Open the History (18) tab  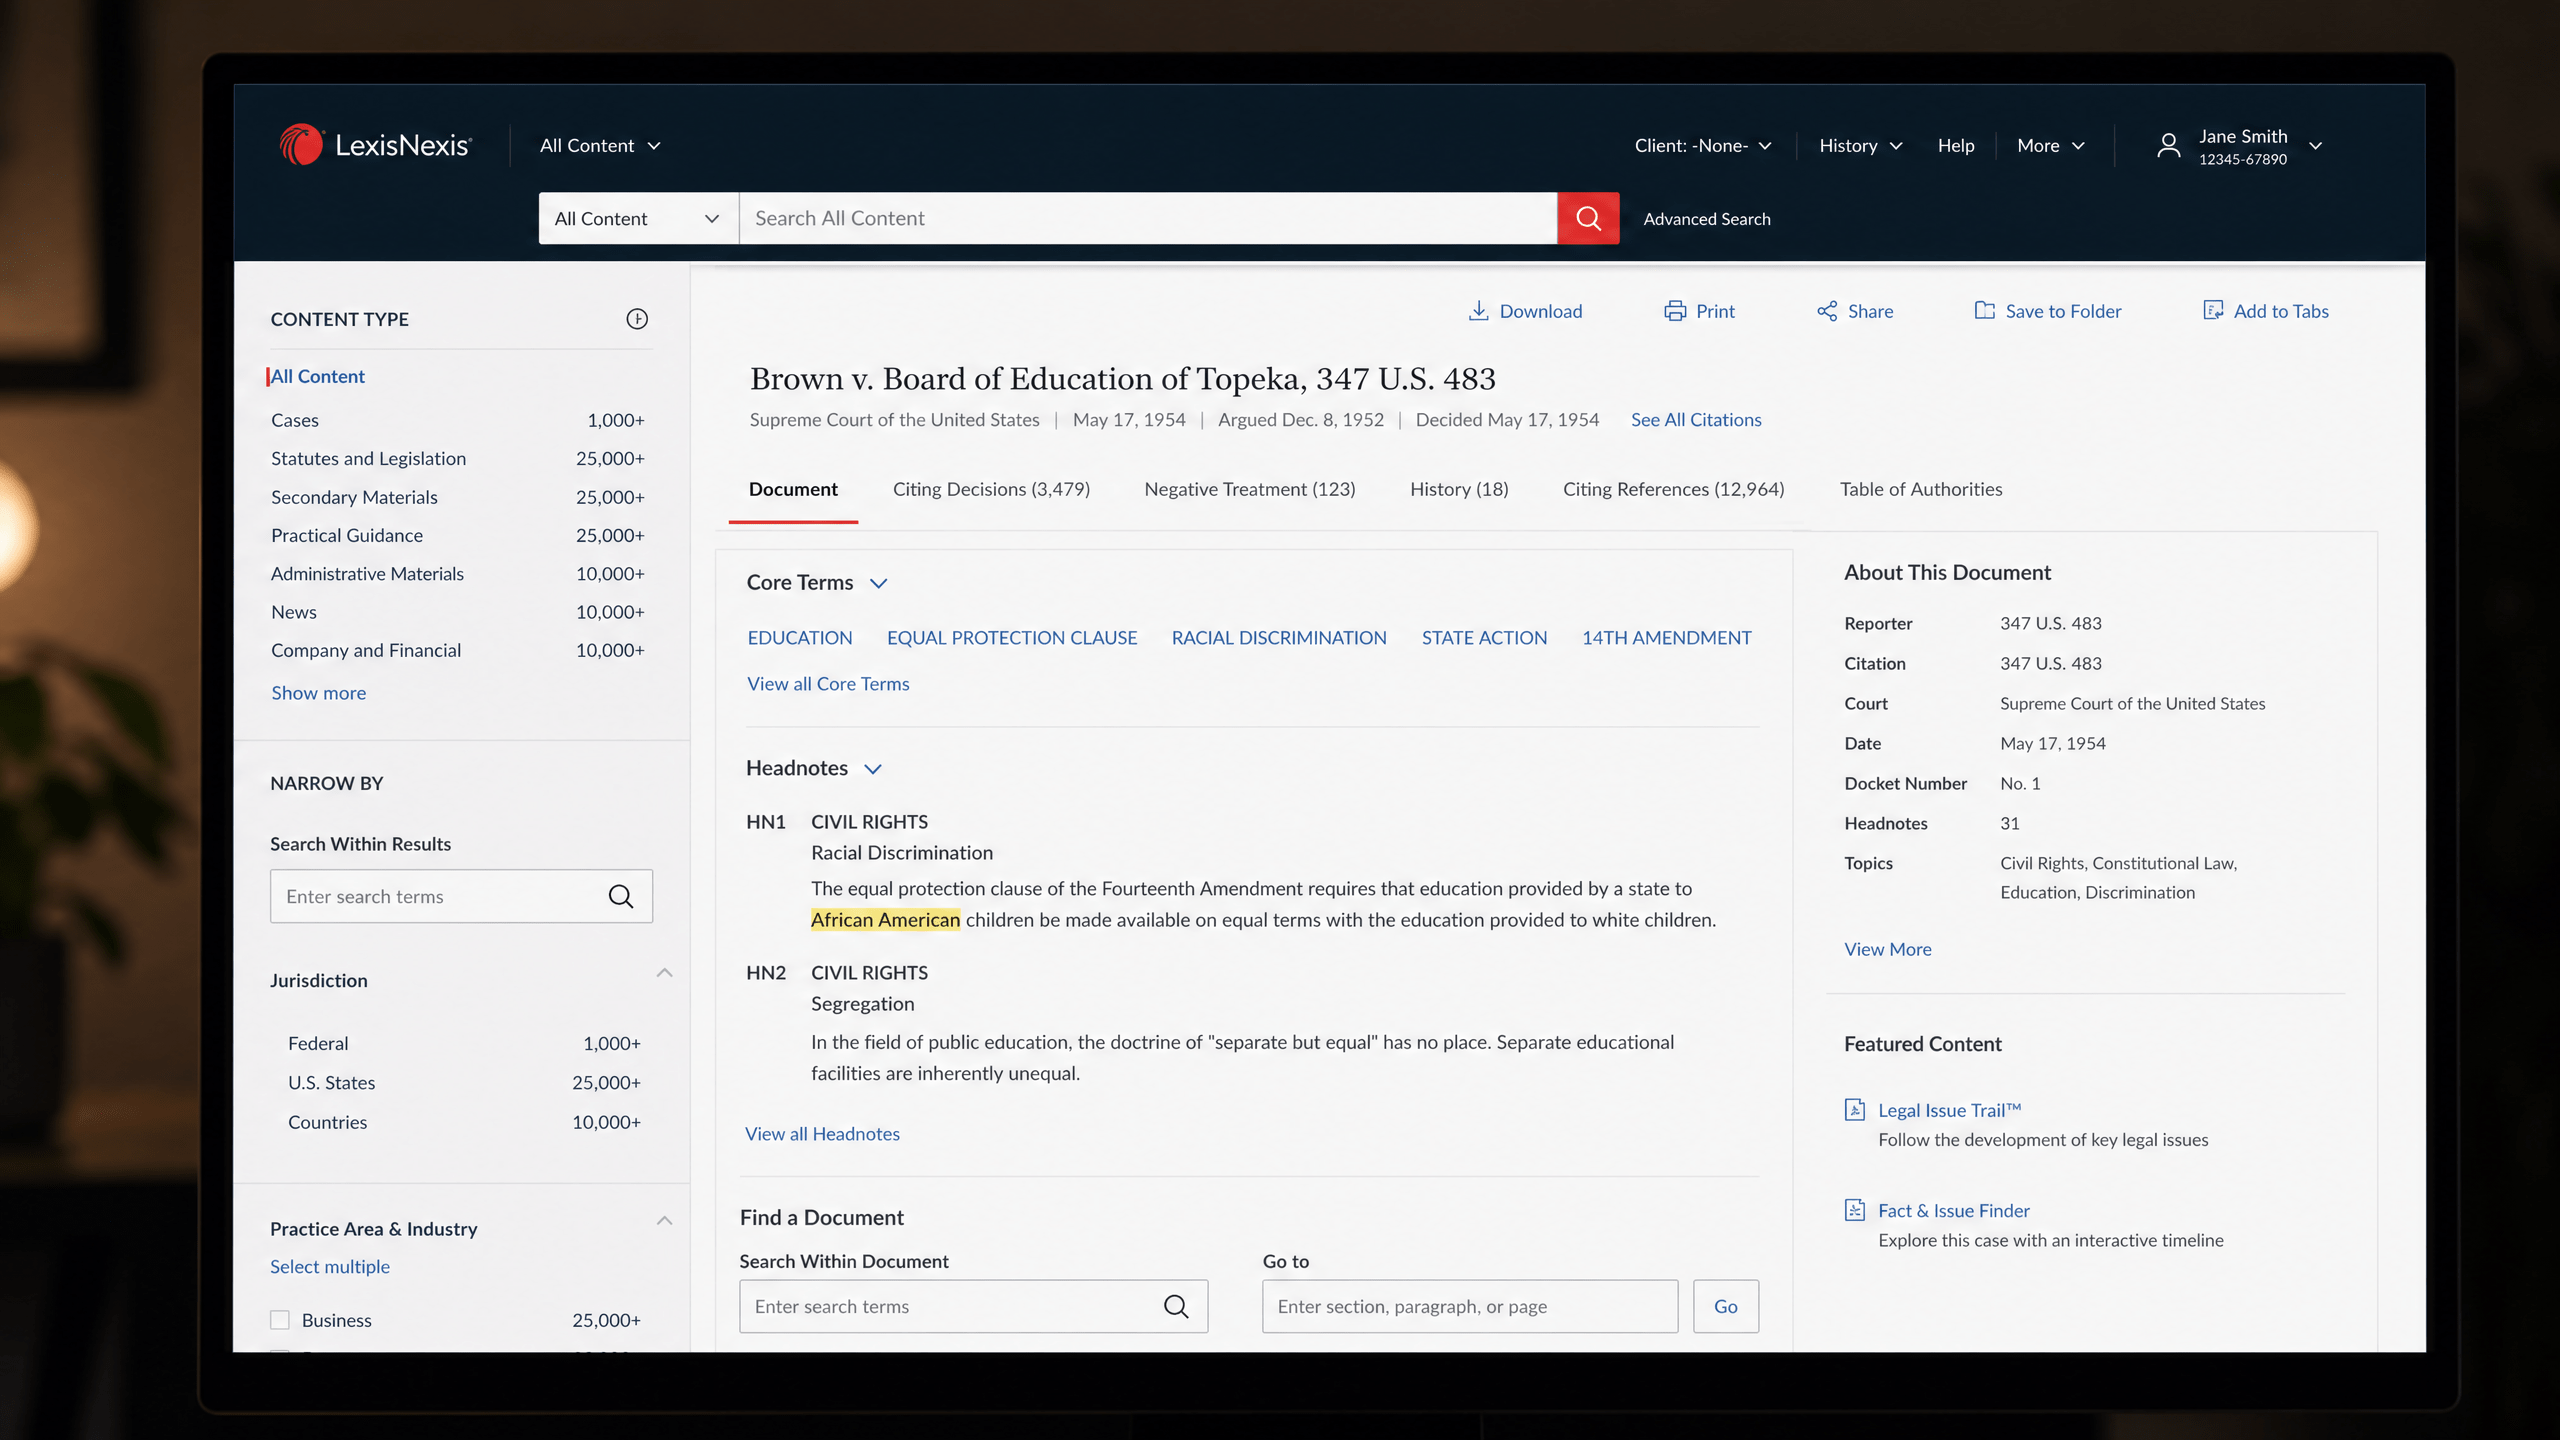(x=1459, y=489)
